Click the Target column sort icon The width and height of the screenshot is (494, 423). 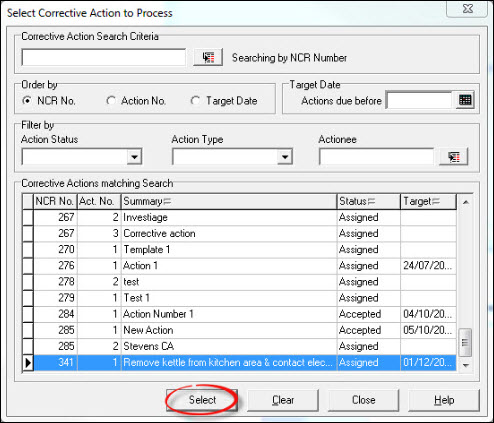(436, 201)
